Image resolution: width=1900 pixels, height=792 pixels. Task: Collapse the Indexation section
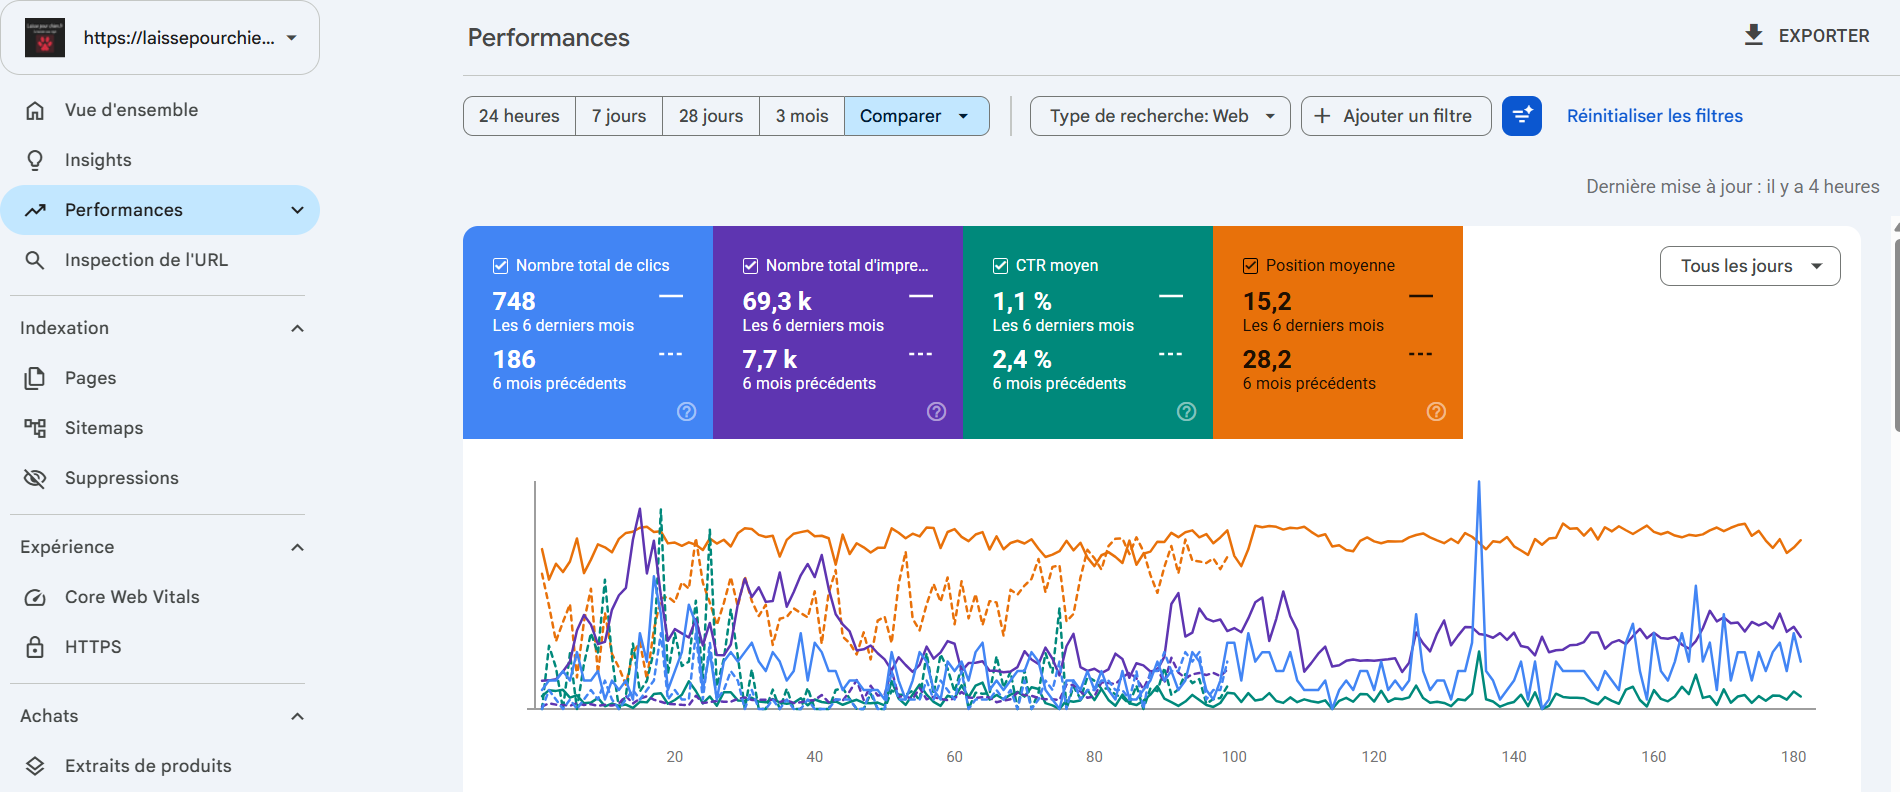click(297, 328)
